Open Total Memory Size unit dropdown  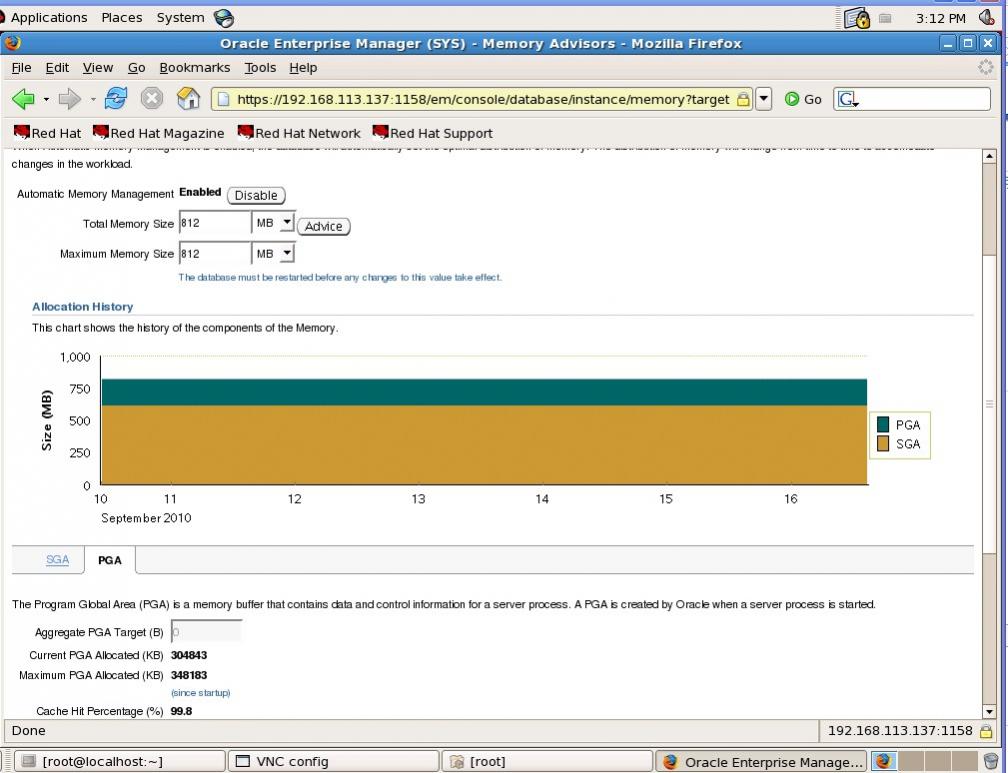coord(287,223)
